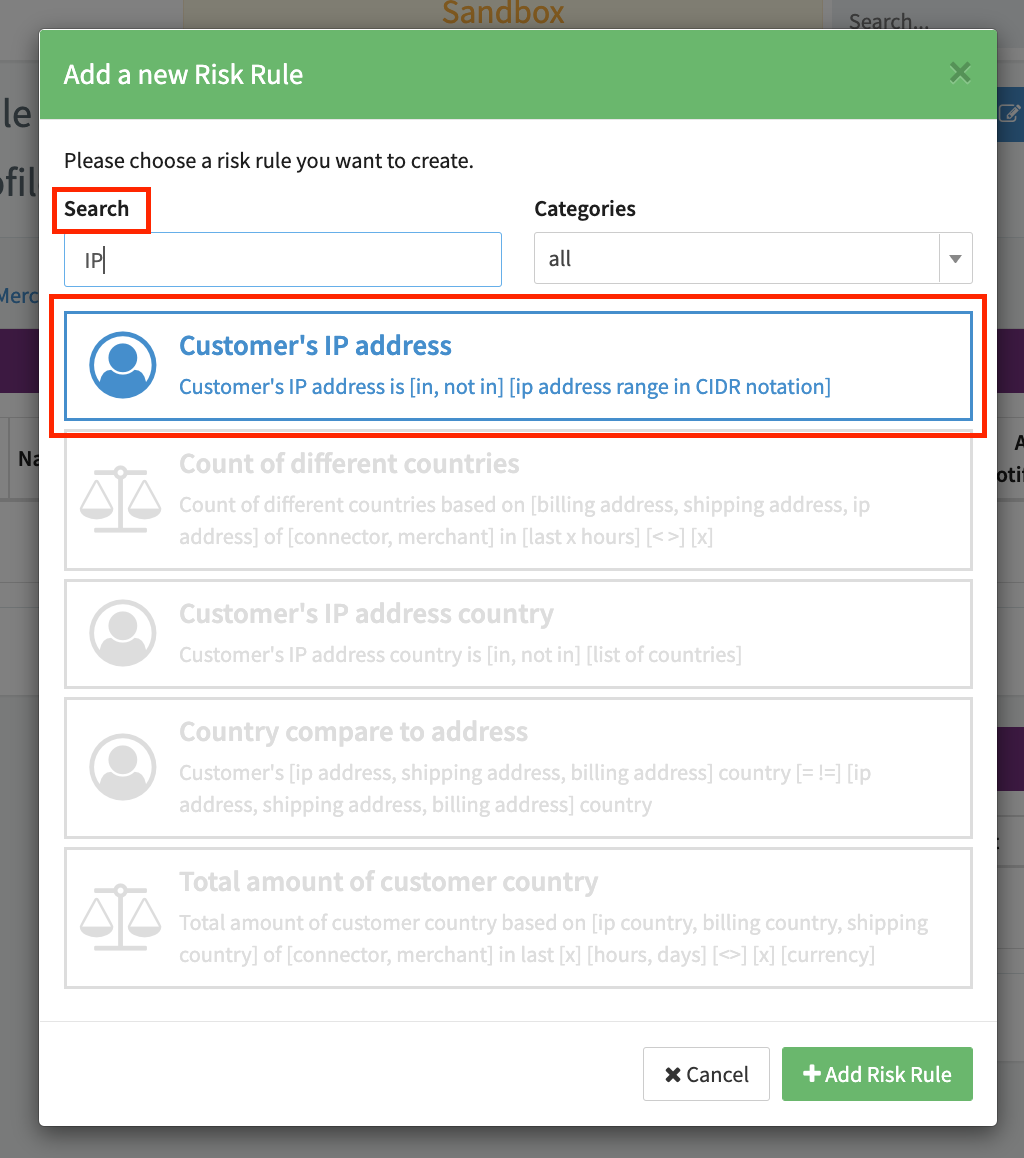Confirm with the green Add Risk Rule button

[877, 1074]
